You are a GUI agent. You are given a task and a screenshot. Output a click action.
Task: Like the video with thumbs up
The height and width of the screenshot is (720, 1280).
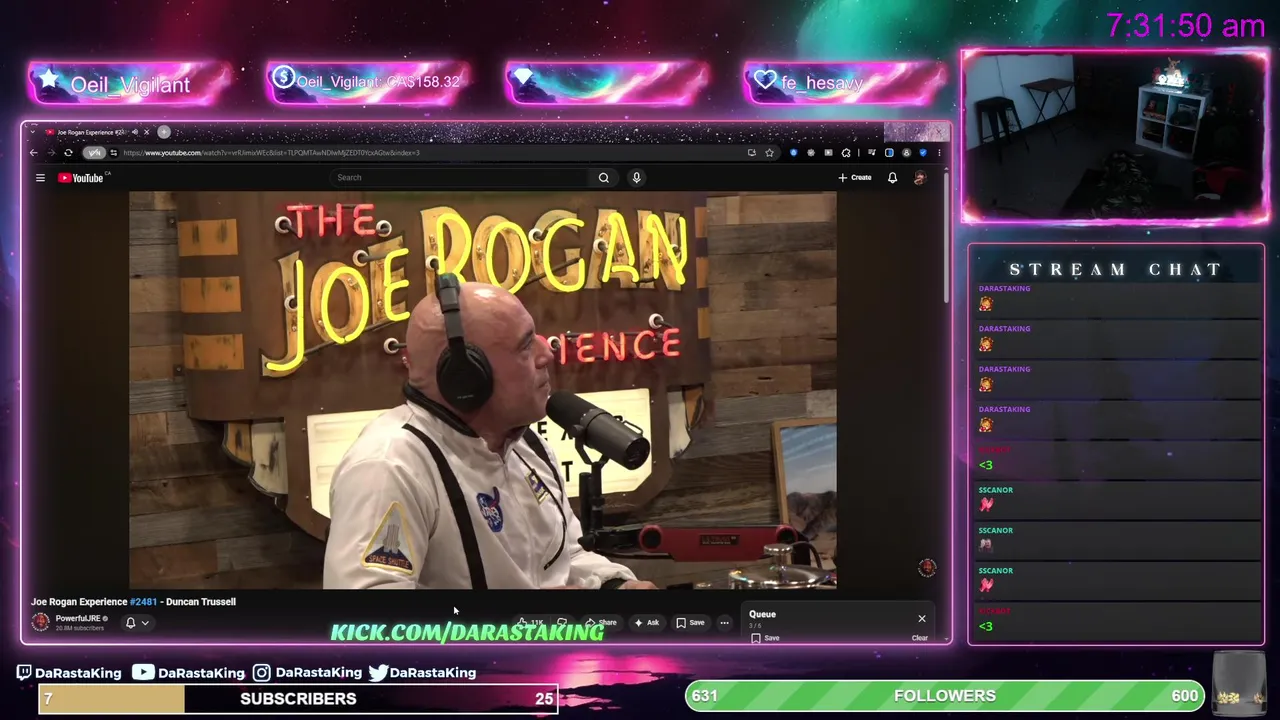tap(530, 623)
